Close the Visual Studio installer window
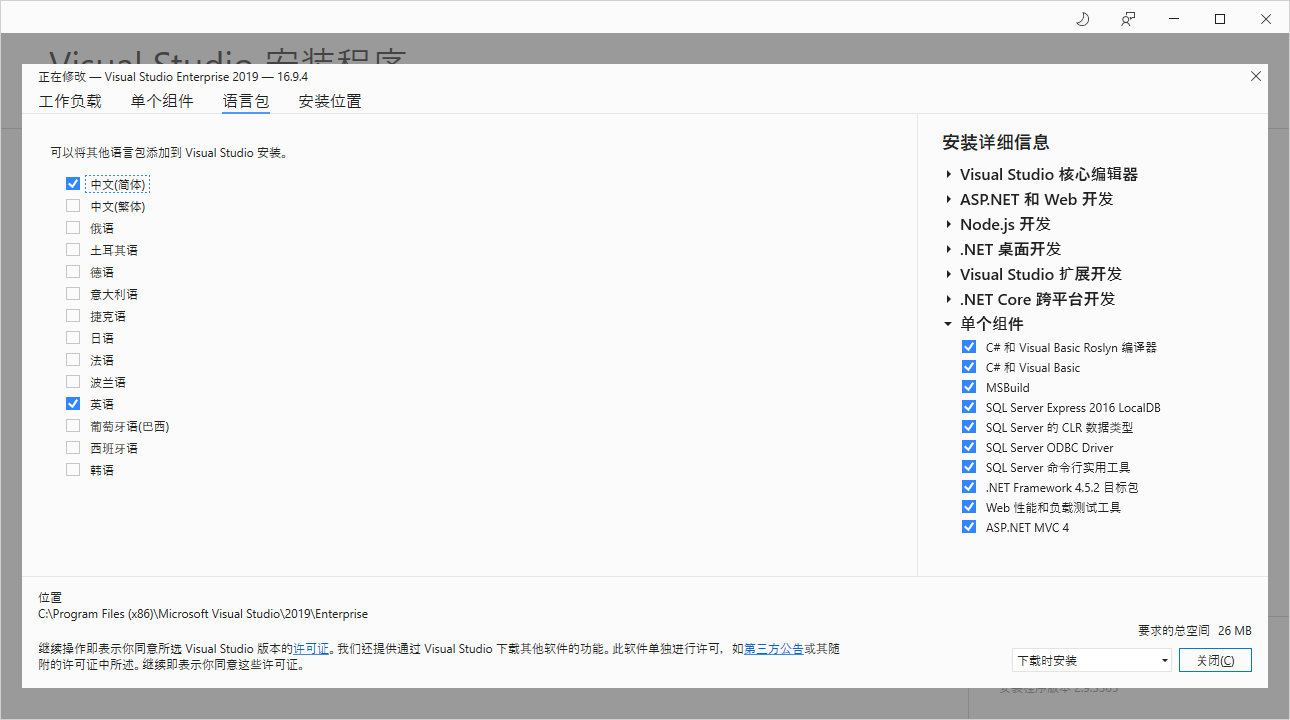The width and height of the screenshot is (1290, 720). click(1266, 19)
